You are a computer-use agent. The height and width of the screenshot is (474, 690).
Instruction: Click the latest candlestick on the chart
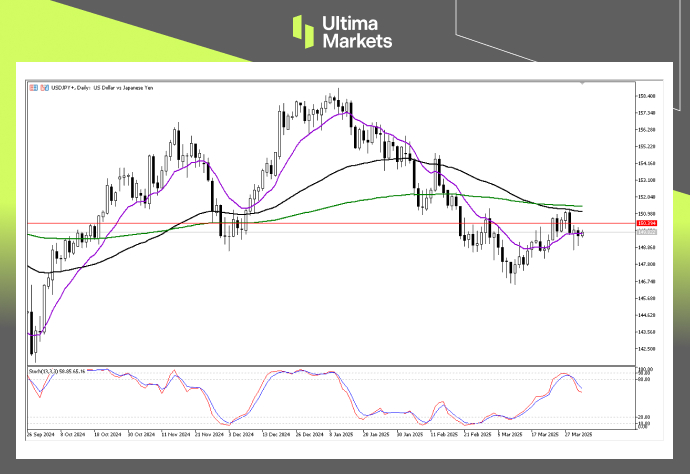583,232
